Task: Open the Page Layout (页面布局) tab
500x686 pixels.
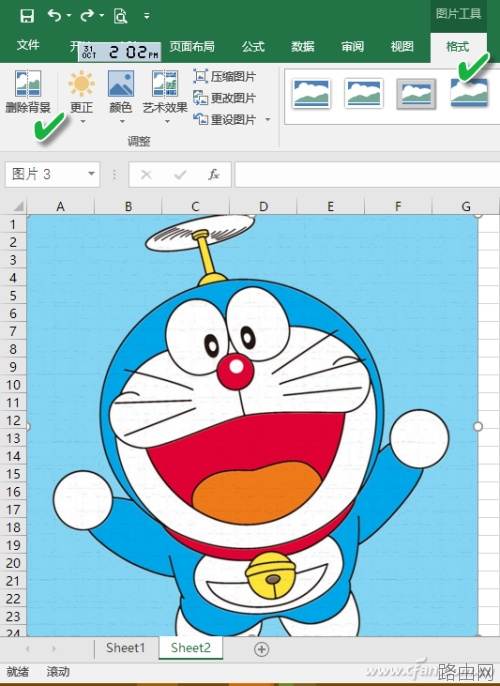Action: (192, 46)
